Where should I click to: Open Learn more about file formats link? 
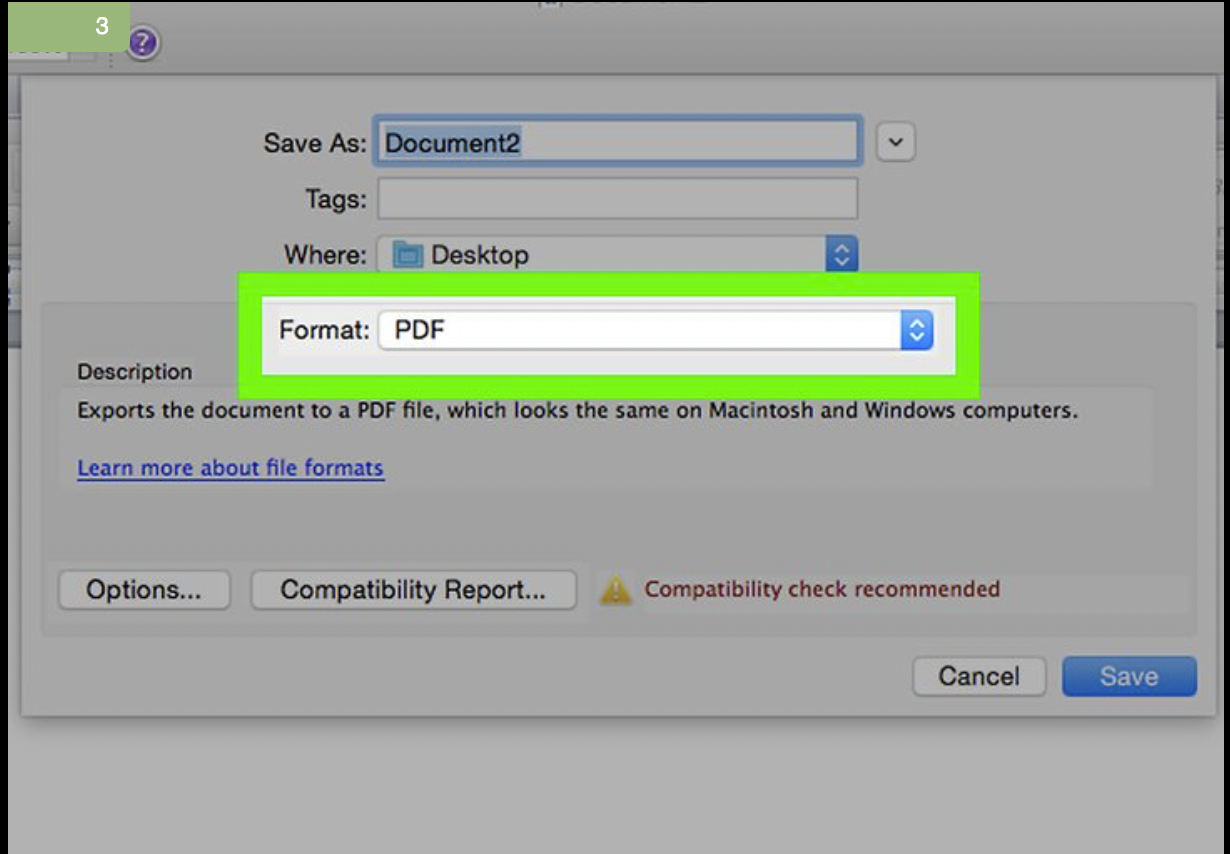pyautogui.click(x=230, y=467)
